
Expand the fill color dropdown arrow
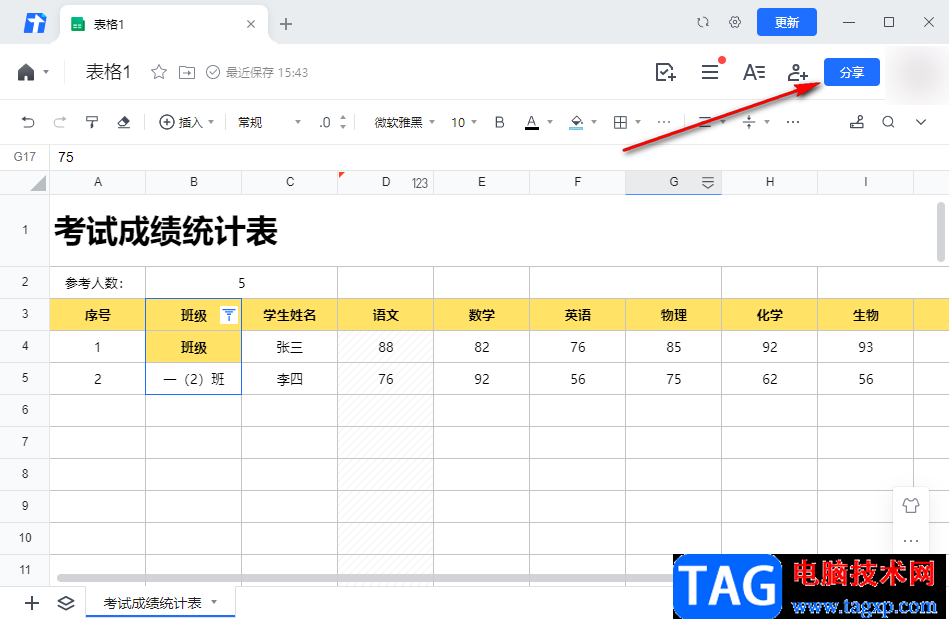click(x=594, y=122)
